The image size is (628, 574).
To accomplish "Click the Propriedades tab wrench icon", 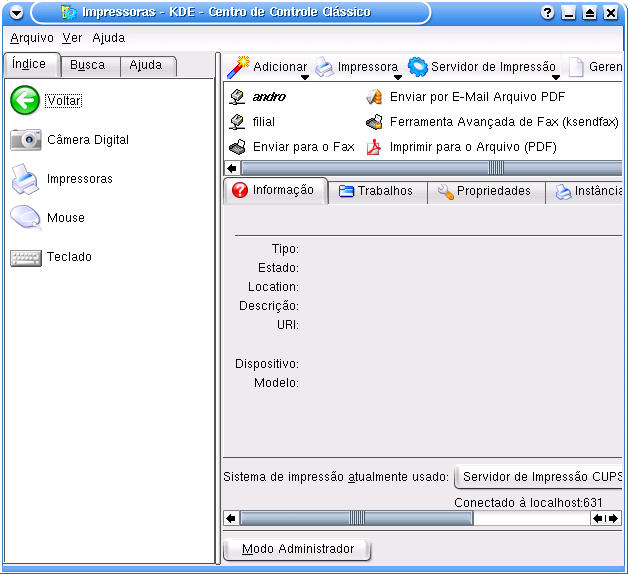I will click(x=445, y=191).
